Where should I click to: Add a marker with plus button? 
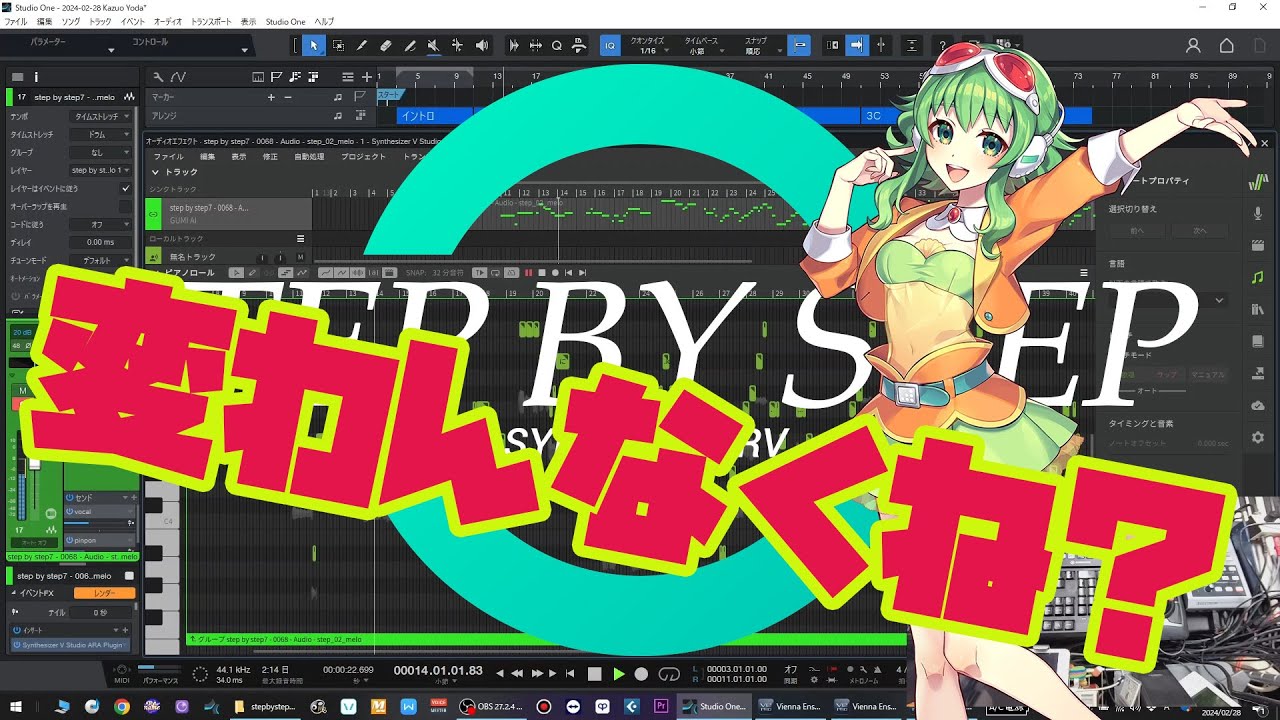(271, 97)
